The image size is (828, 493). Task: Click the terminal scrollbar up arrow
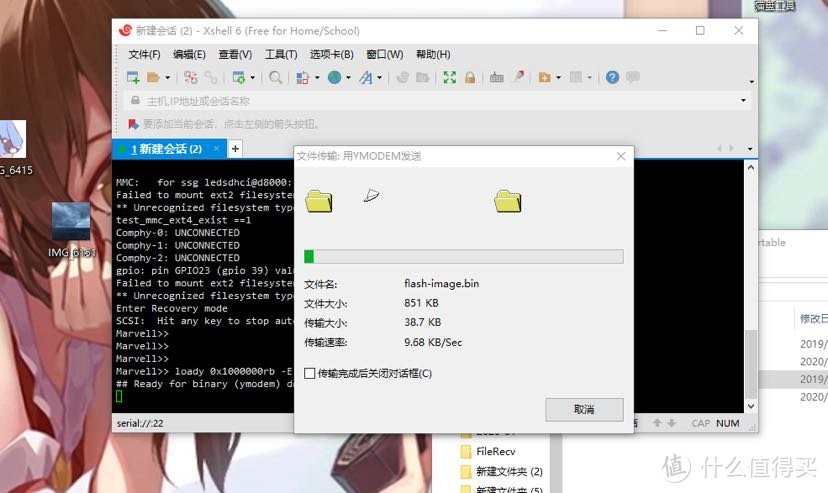750,167
